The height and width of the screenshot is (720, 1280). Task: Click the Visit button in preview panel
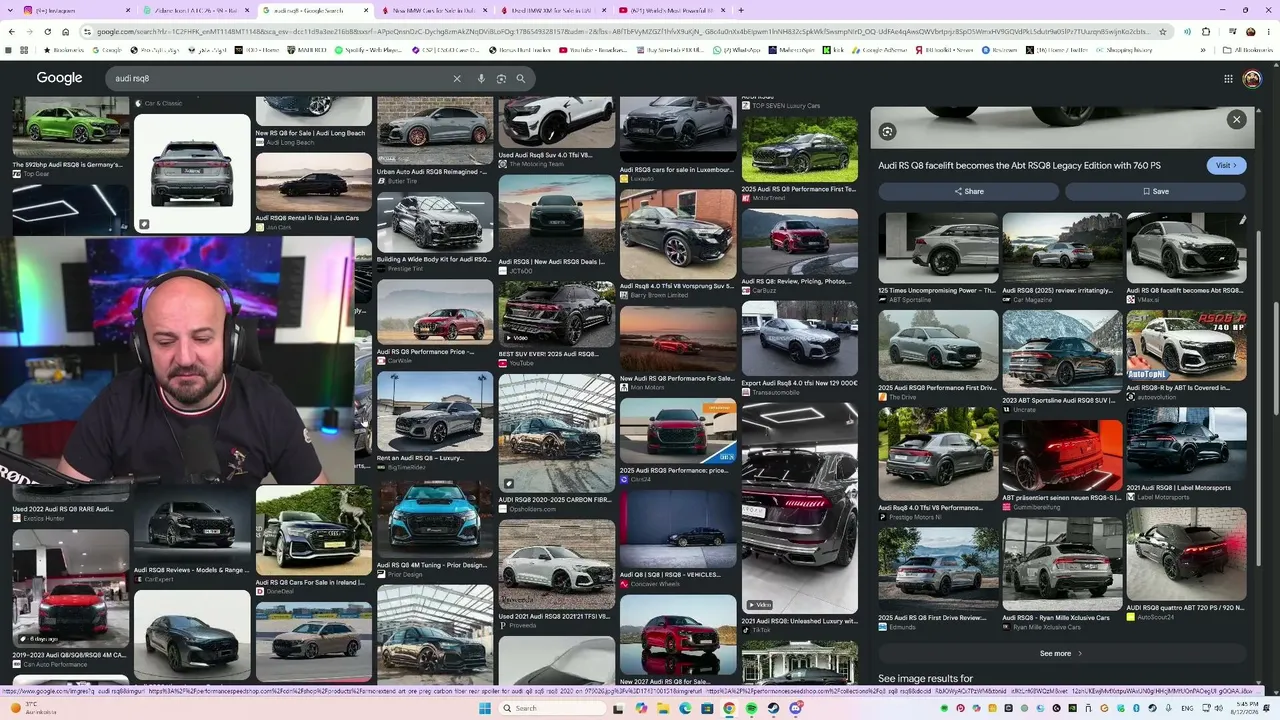(x=1226, y=165)
